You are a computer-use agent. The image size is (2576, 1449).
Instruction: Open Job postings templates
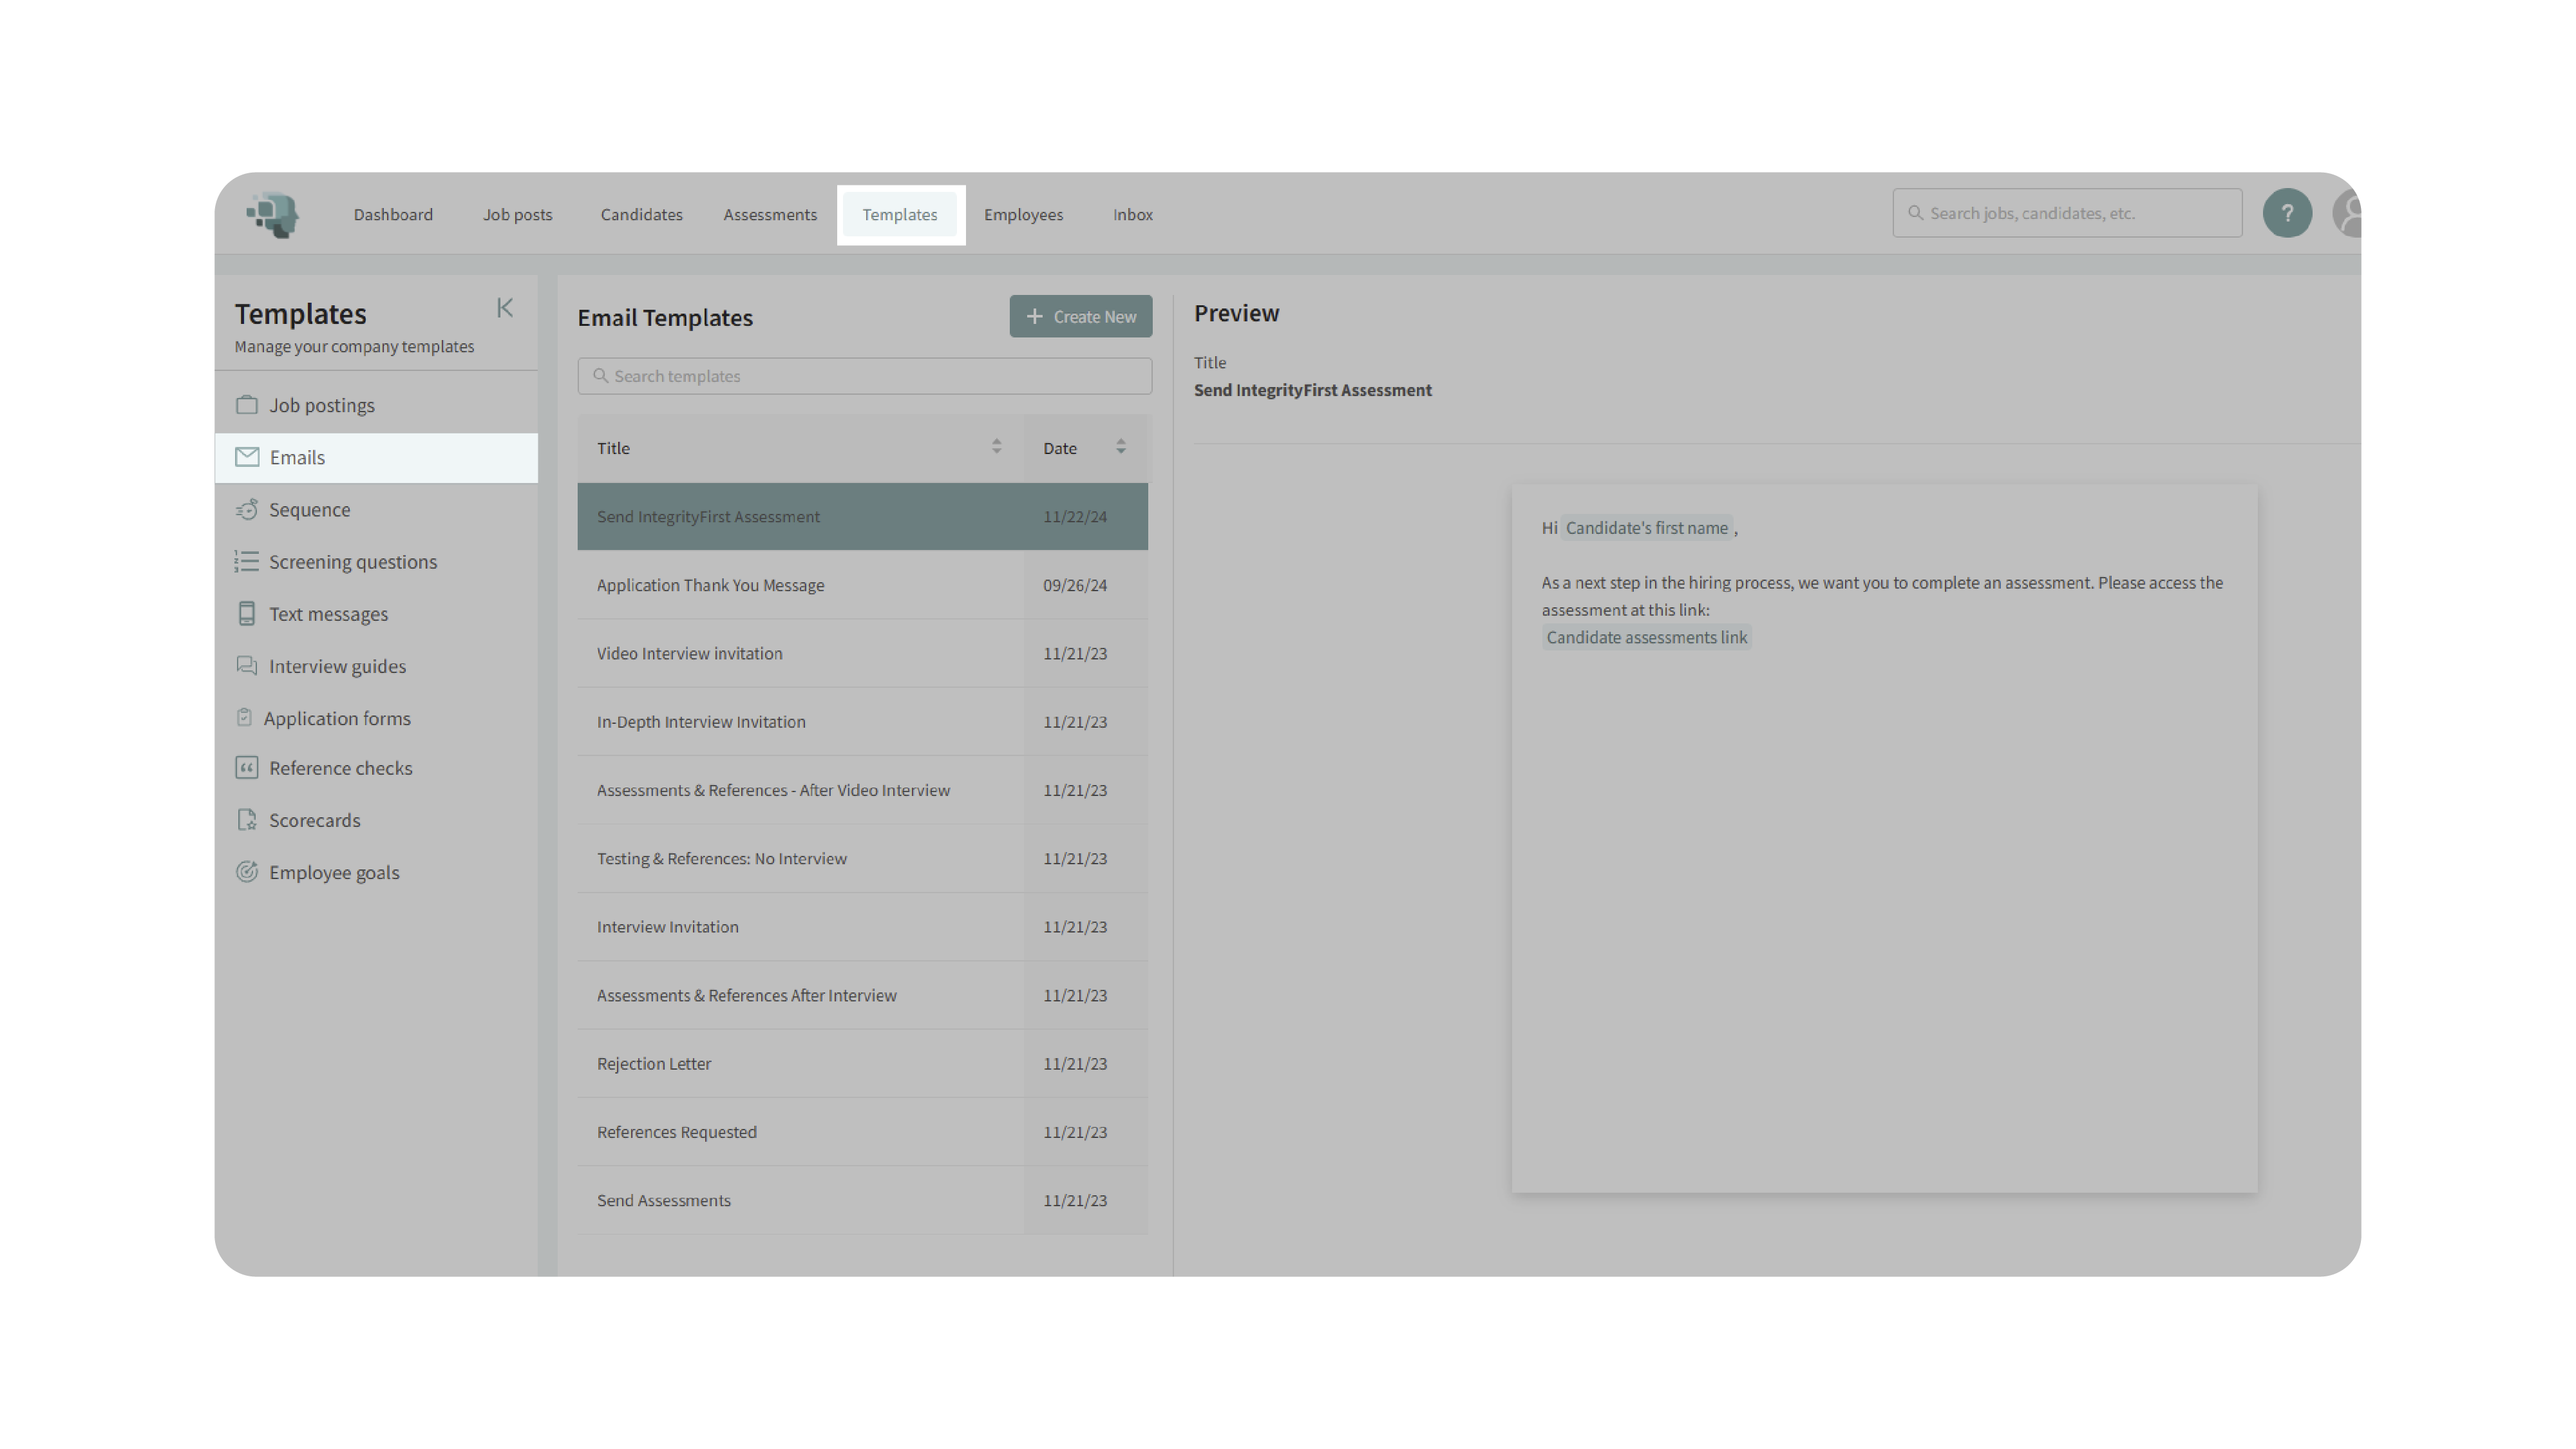tap(321, 405)
